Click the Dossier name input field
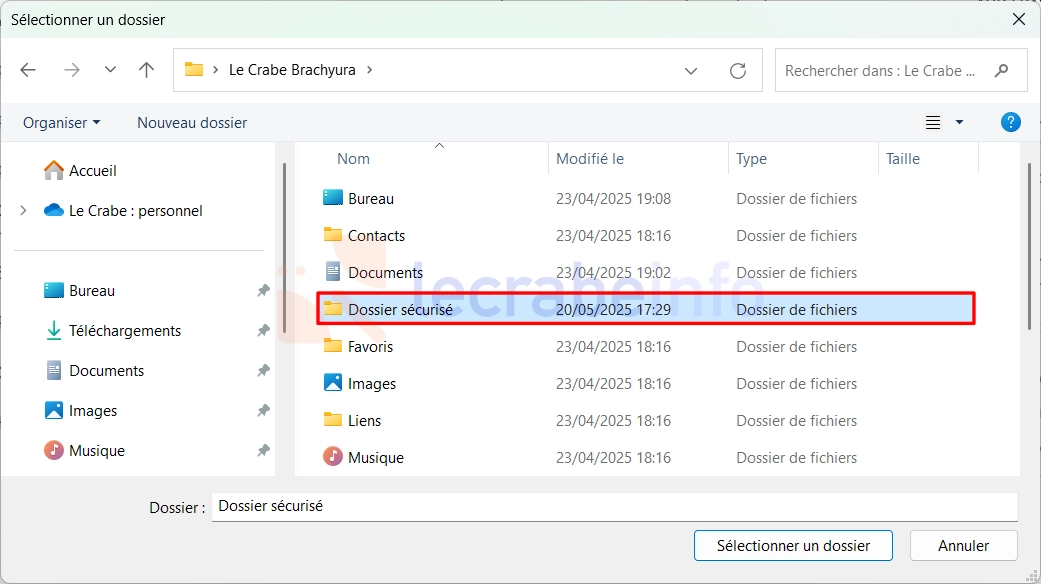Viewport: 1041px width, 584px height. (x=615, y=506)
